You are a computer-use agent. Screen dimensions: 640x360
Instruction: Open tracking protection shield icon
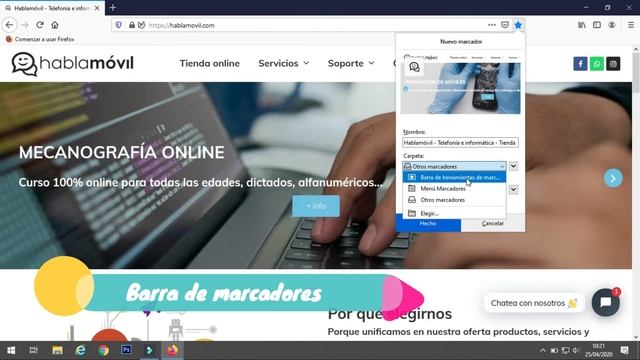pos(118,25)
